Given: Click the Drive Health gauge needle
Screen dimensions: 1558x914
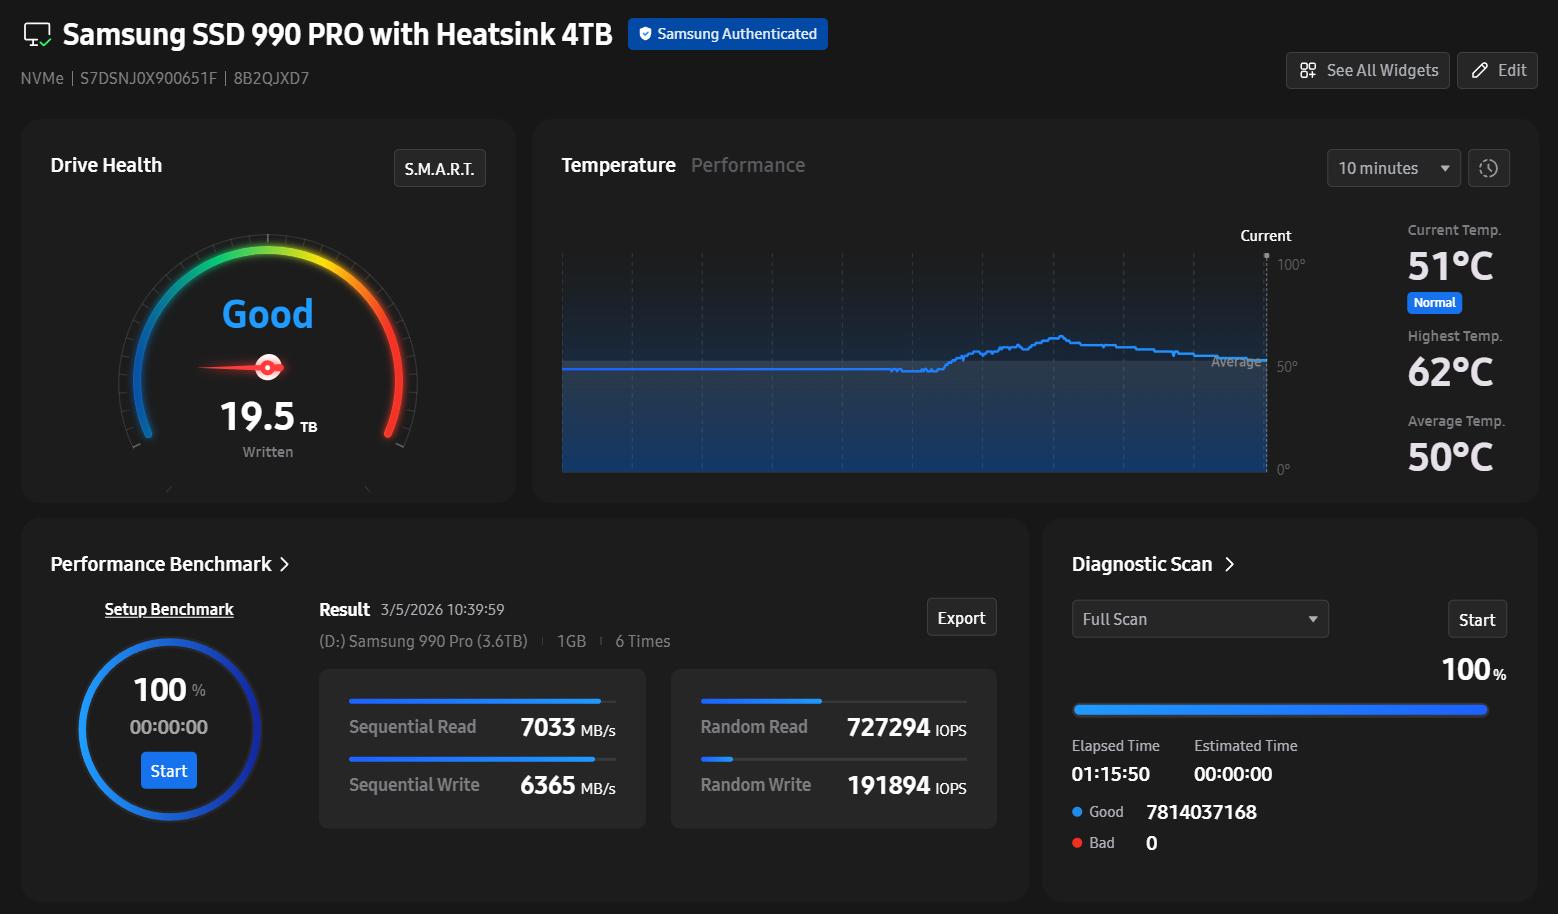Looking at the screenshot, I should pos(243,368).
